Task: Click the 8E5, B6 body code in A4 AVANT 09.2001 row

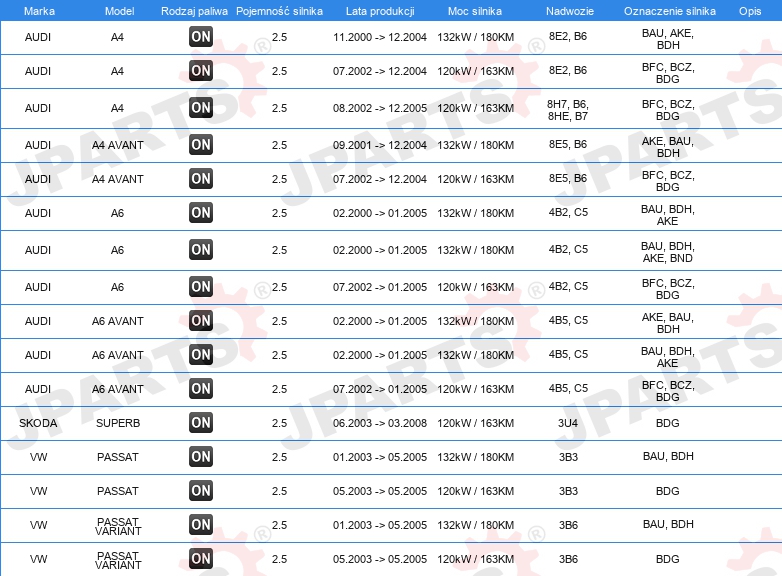Action: [568, 144]
